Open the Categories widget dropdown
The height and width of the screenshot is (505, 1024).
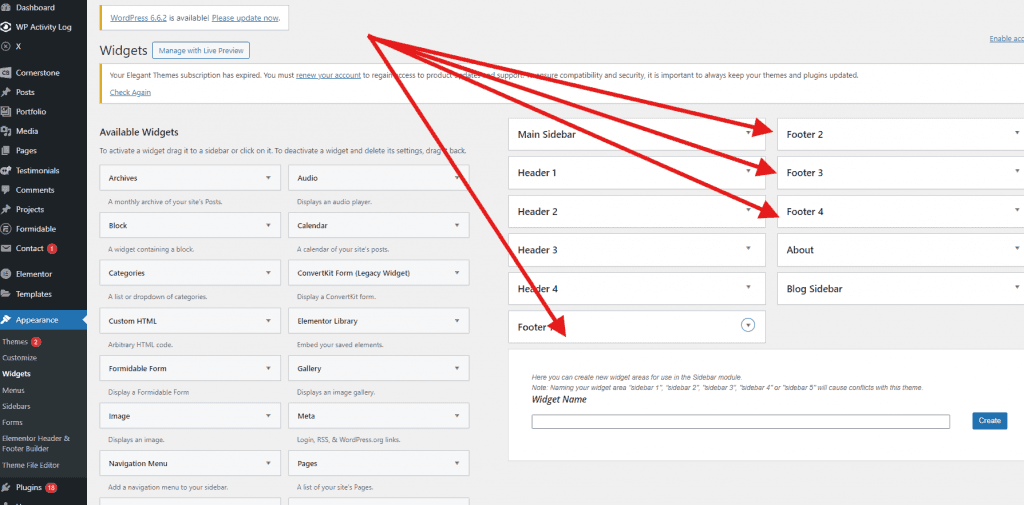point(268,273)
